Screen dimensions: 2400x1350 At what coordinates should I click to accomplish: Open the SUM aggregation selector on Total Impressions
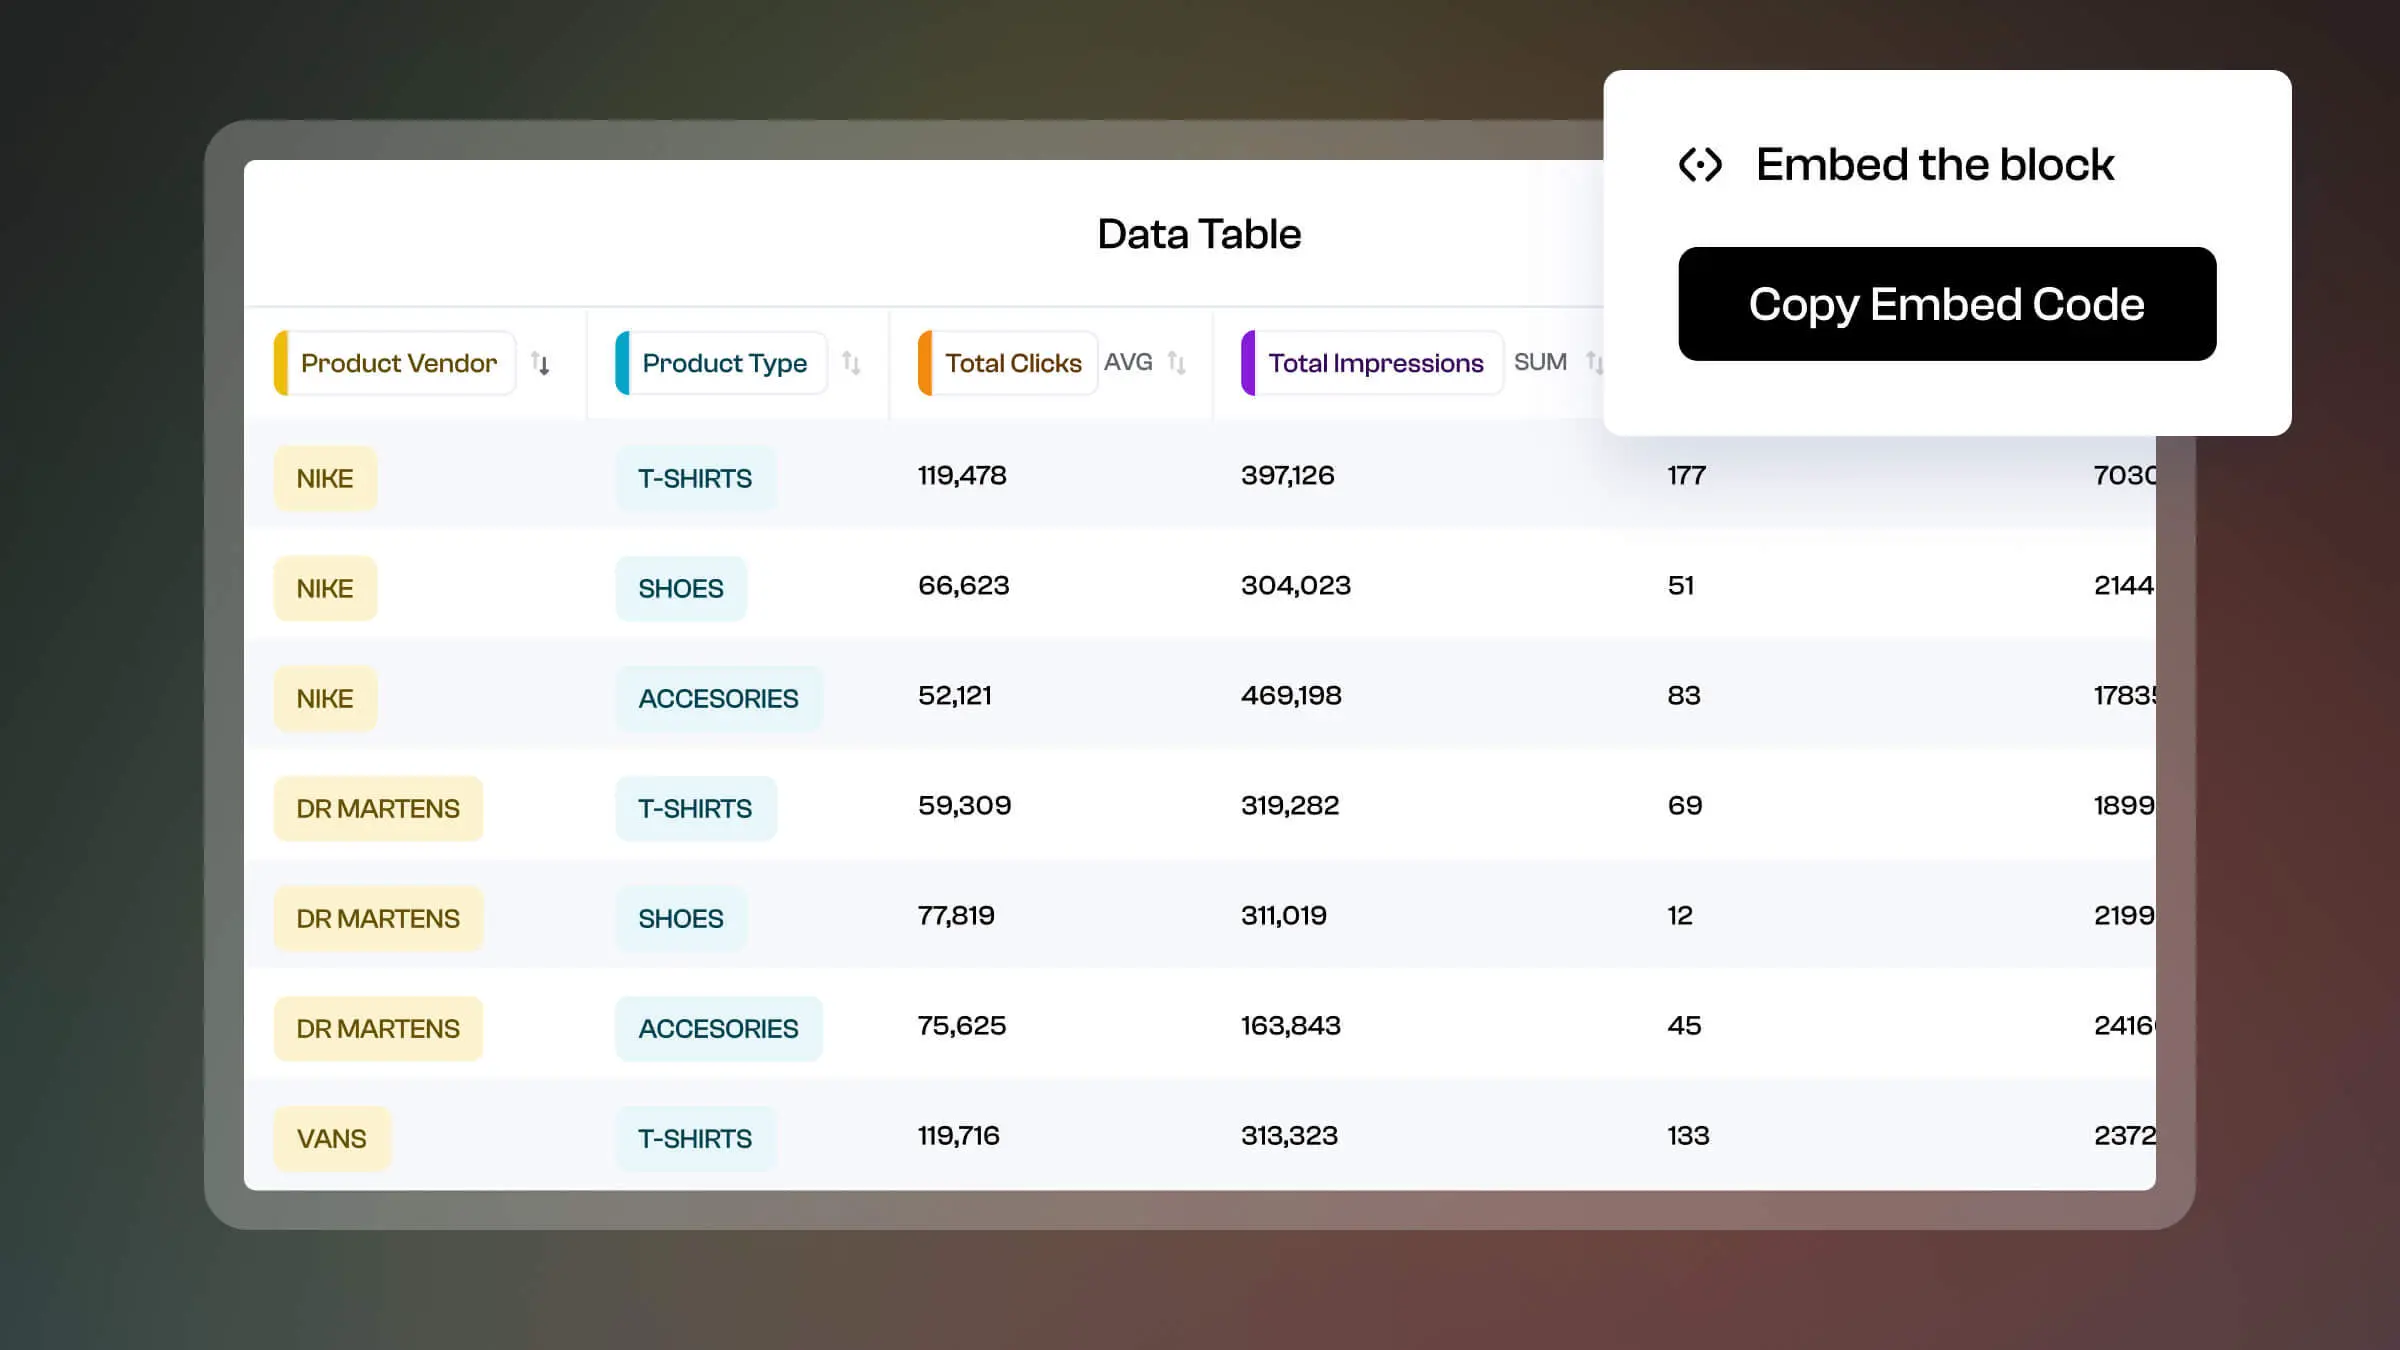click(1541, 362)
